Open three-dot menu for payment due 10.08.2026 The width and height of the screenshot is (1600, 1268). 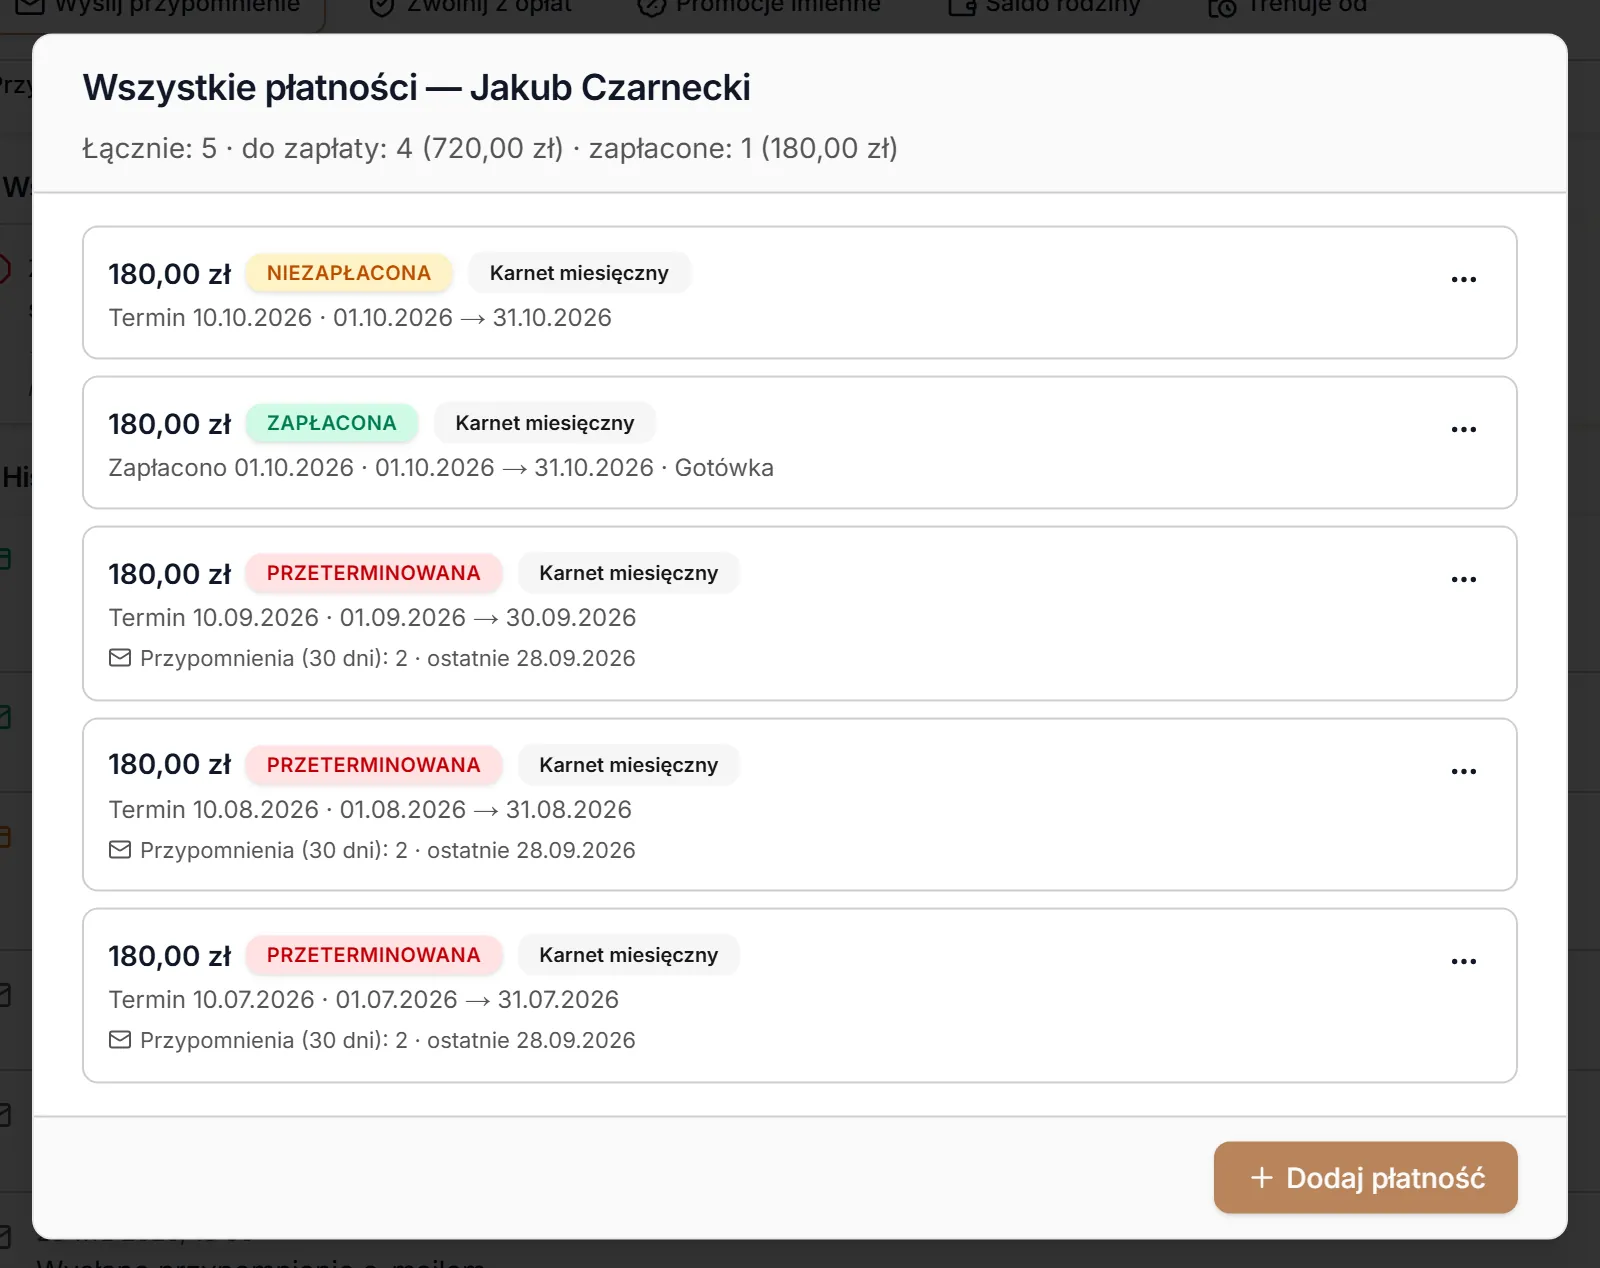(1463, 771)
